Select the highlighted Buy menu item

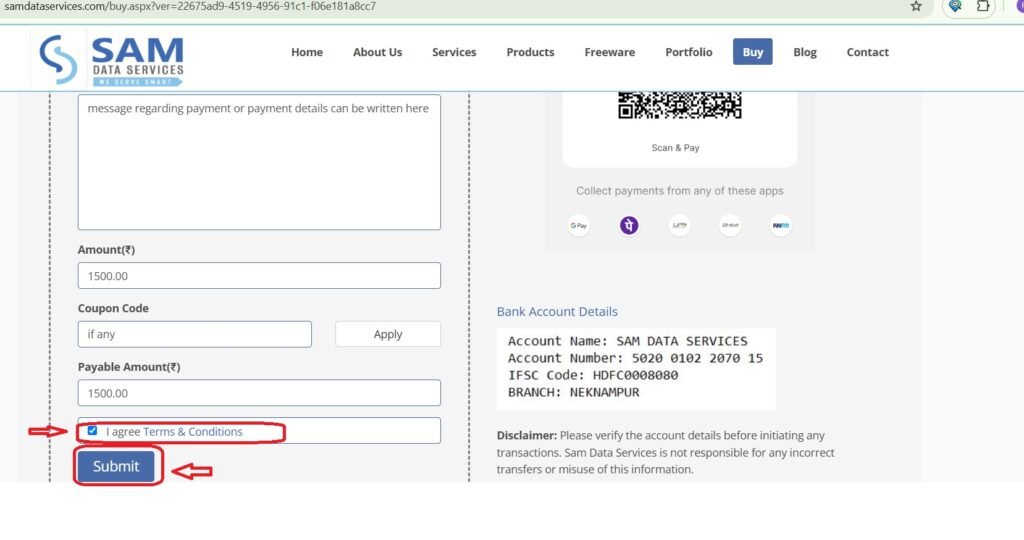pos(752,52)
